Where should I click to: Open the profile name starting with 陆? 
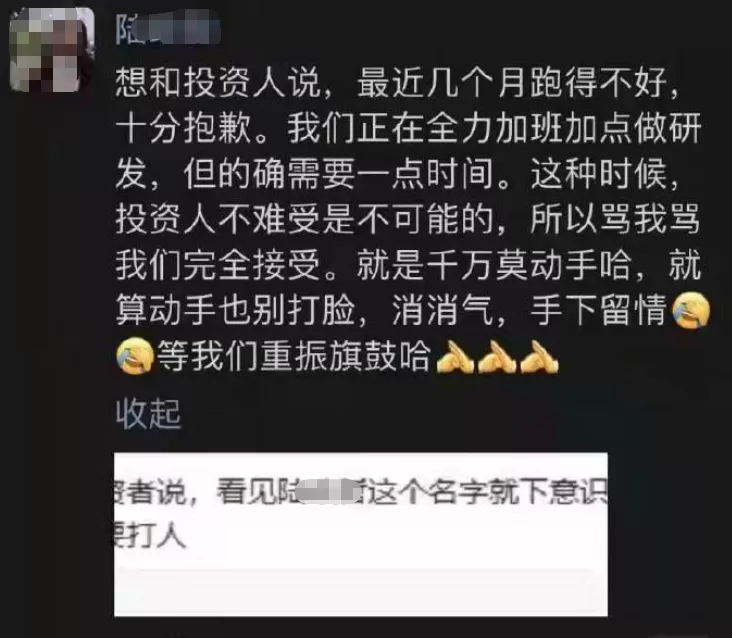click(168, 28)
